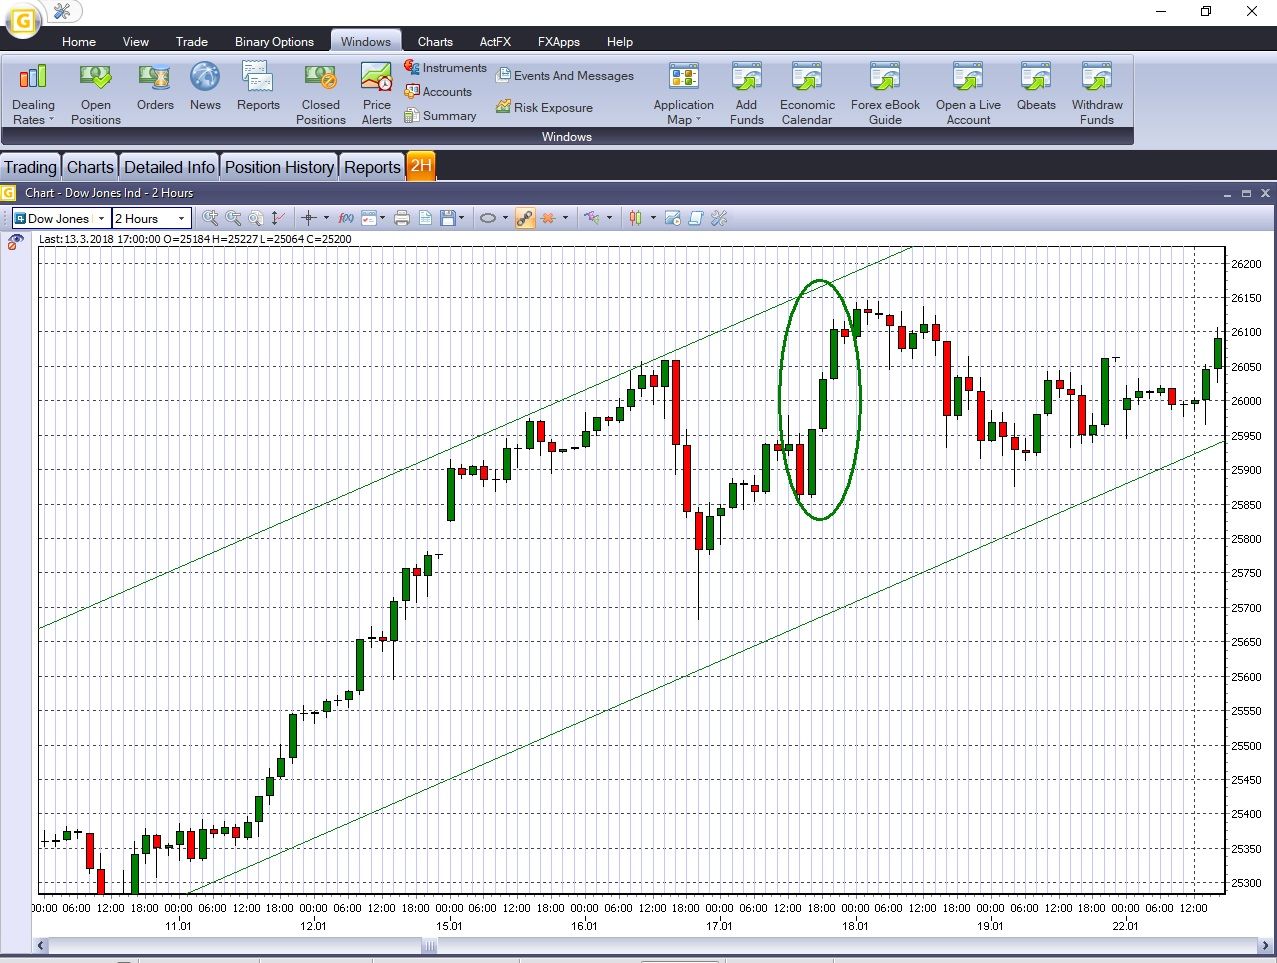
Task: Show the Closed Positions window
Action: [x=320, y=93]
